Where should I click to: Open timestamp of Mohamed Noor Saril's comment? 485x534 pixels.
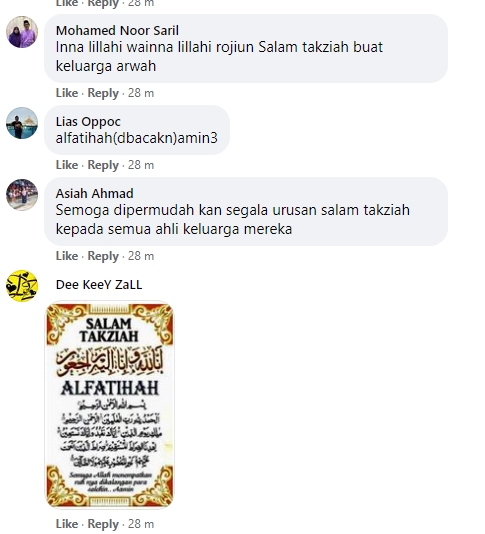coord(141,93)
